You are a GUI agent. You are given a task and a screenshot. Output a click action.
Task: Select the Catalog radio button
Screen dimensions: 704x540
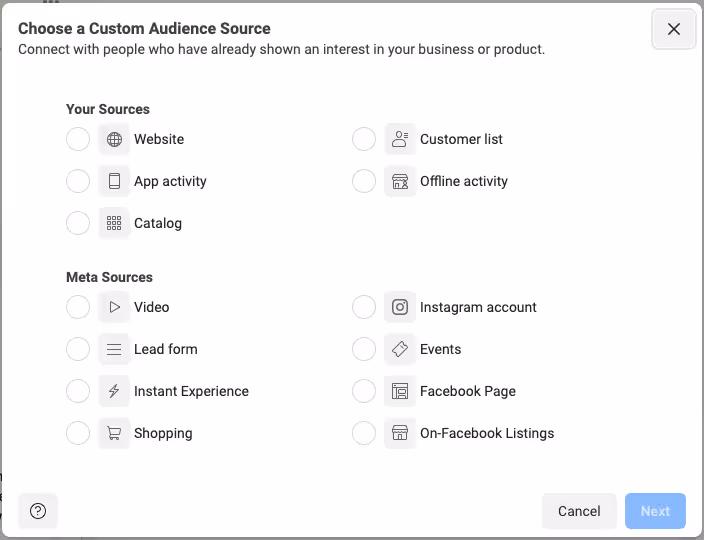[78, 223]
